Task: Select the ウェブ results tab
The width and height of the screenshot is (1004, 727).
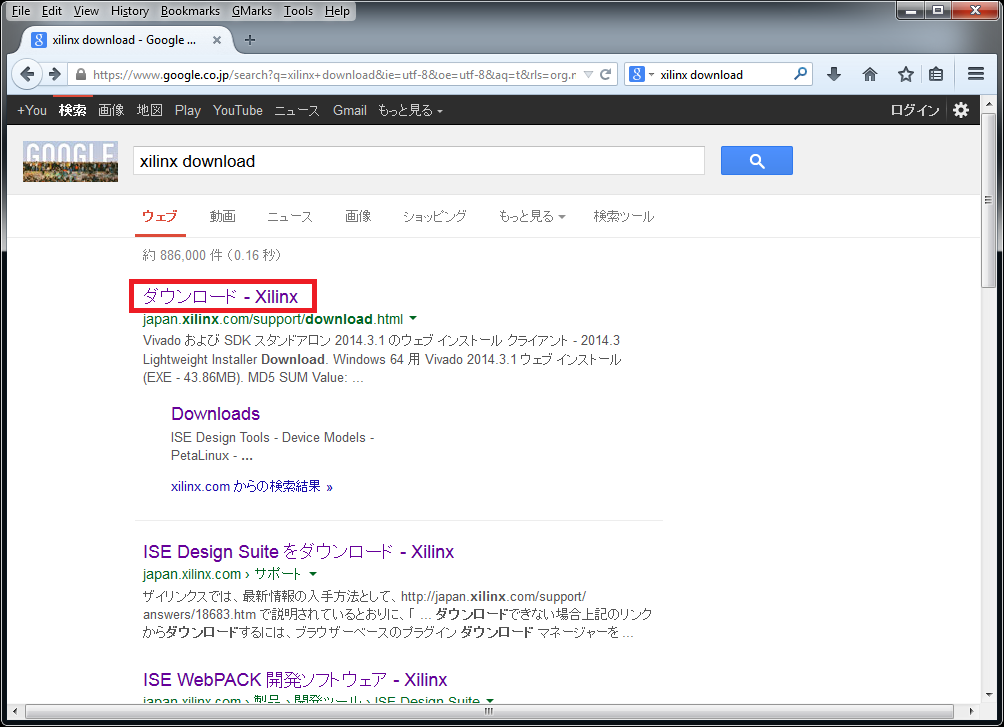Action: 159,216
